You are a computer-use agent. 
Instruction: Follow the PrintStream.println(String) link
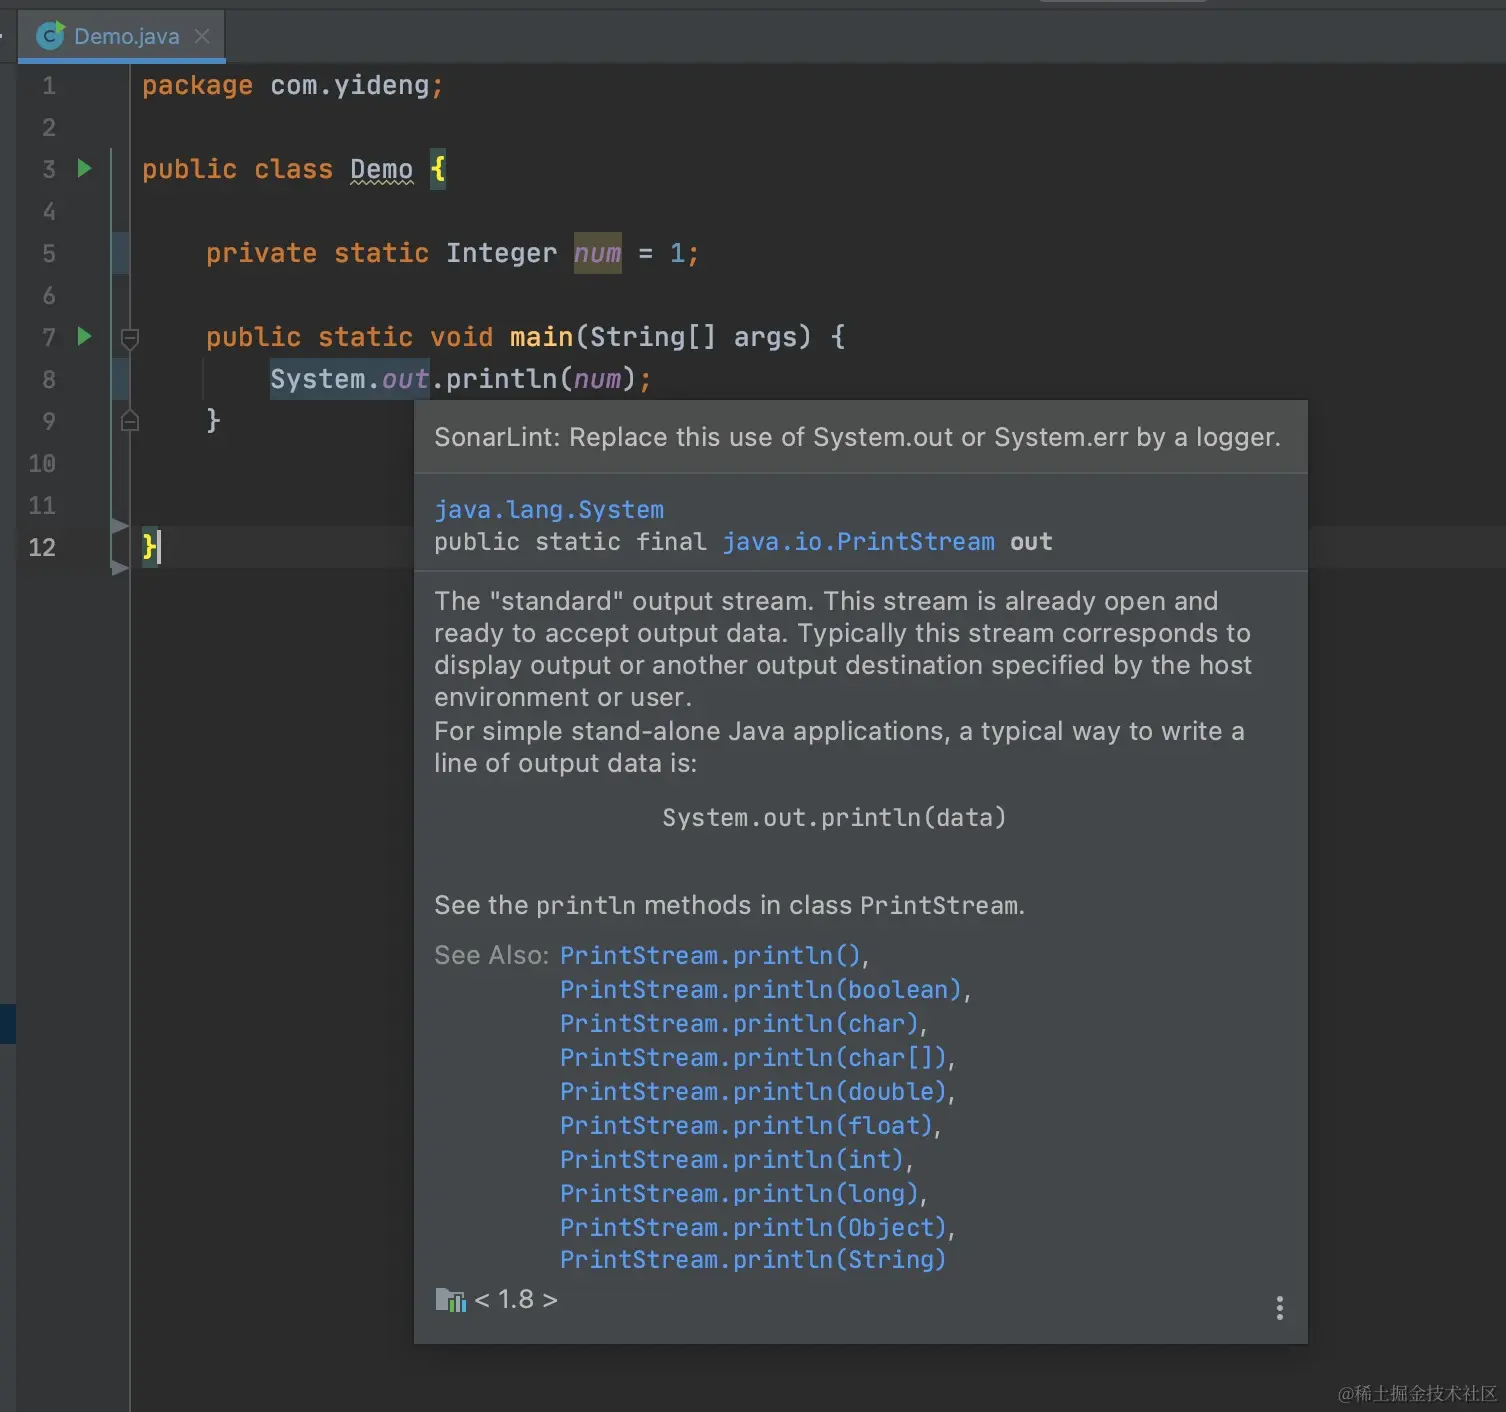[752, 1260]
